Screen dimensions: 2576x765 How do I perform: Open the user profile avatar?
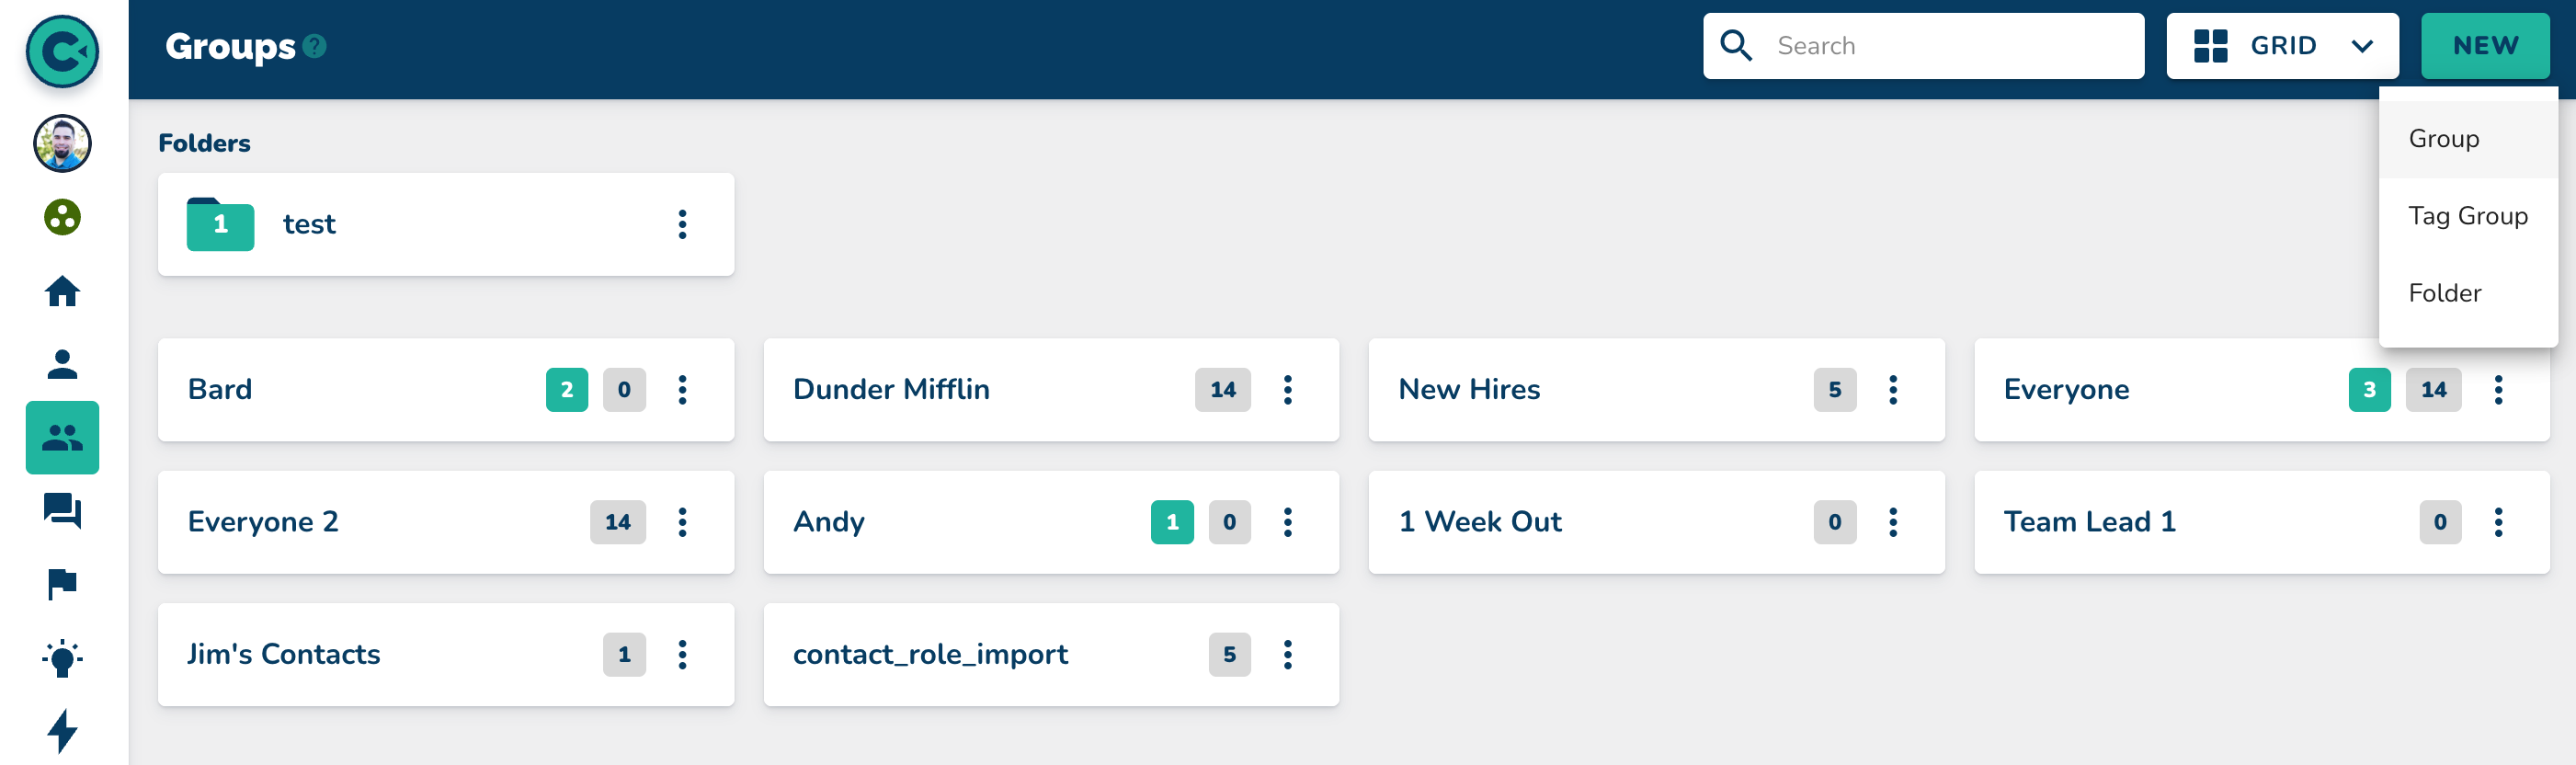click(62, 143)
